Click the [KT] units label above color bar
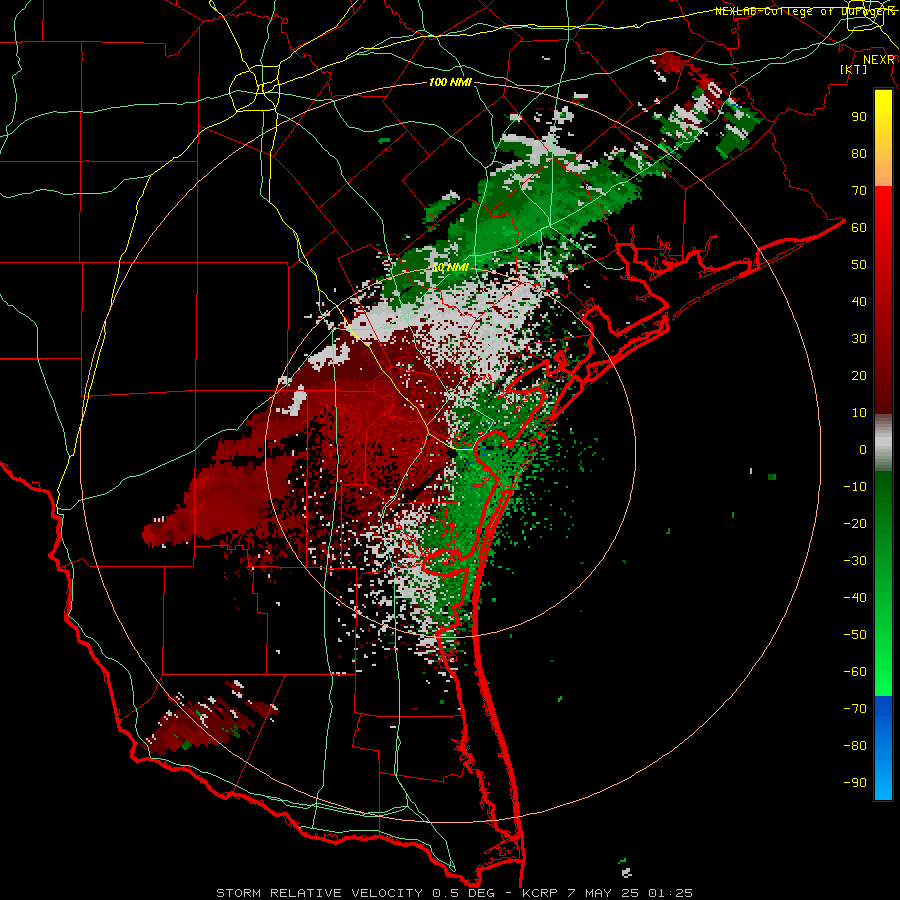 tap(854, 69)
